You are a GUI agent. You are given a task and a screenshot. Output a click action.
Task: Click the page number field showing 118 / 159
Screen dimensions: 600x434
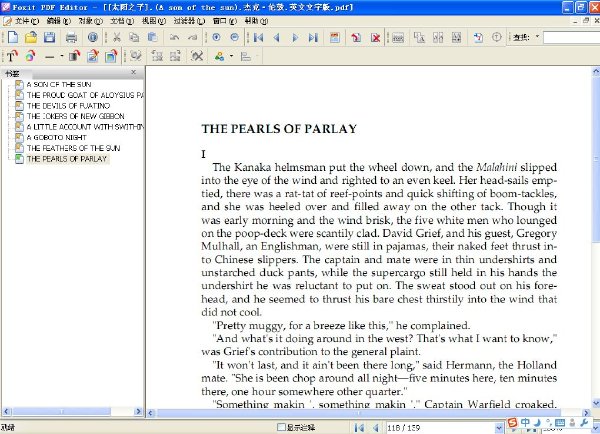tap(440, 427)
